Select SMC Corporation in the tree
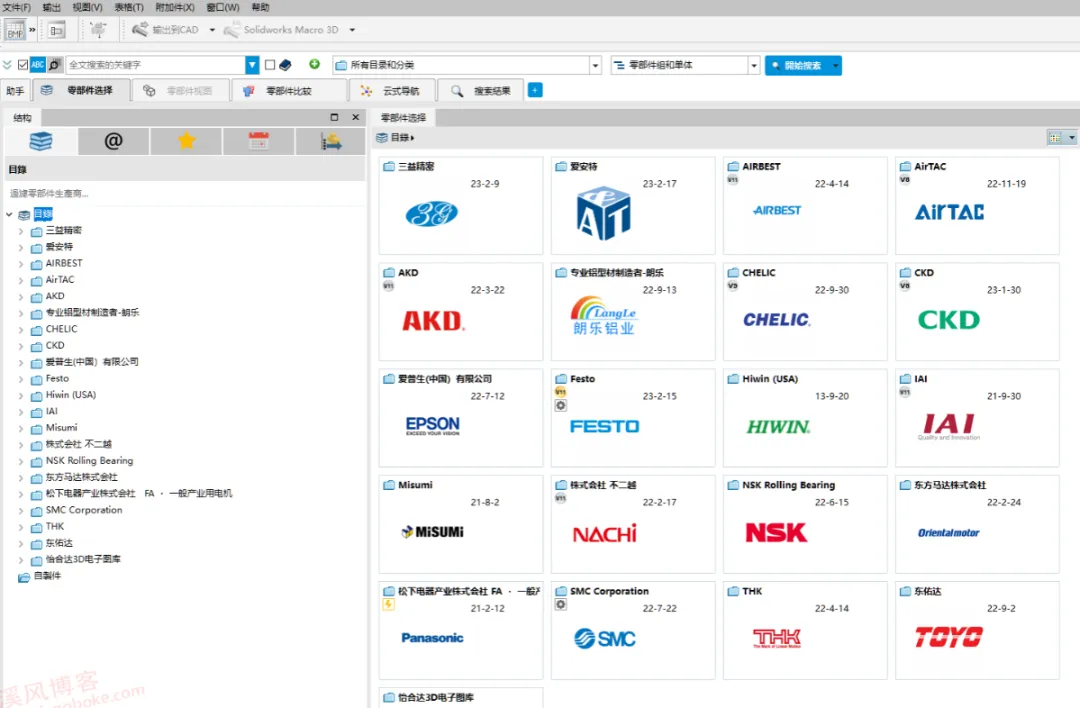 (x=84, y=510)
